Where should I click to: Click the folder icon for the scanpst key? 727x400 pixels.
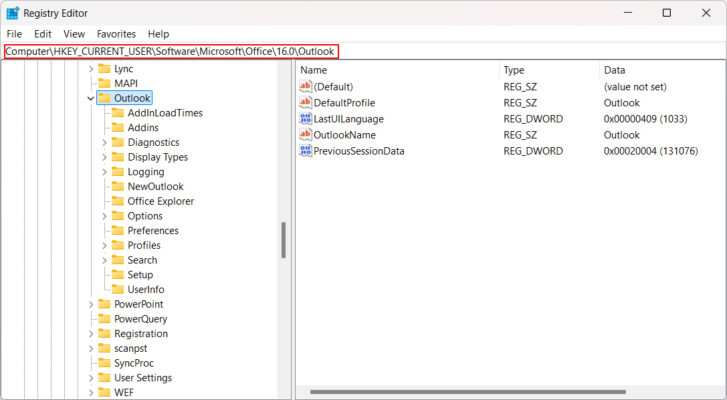pyautogui.click(x=103, y=348)
